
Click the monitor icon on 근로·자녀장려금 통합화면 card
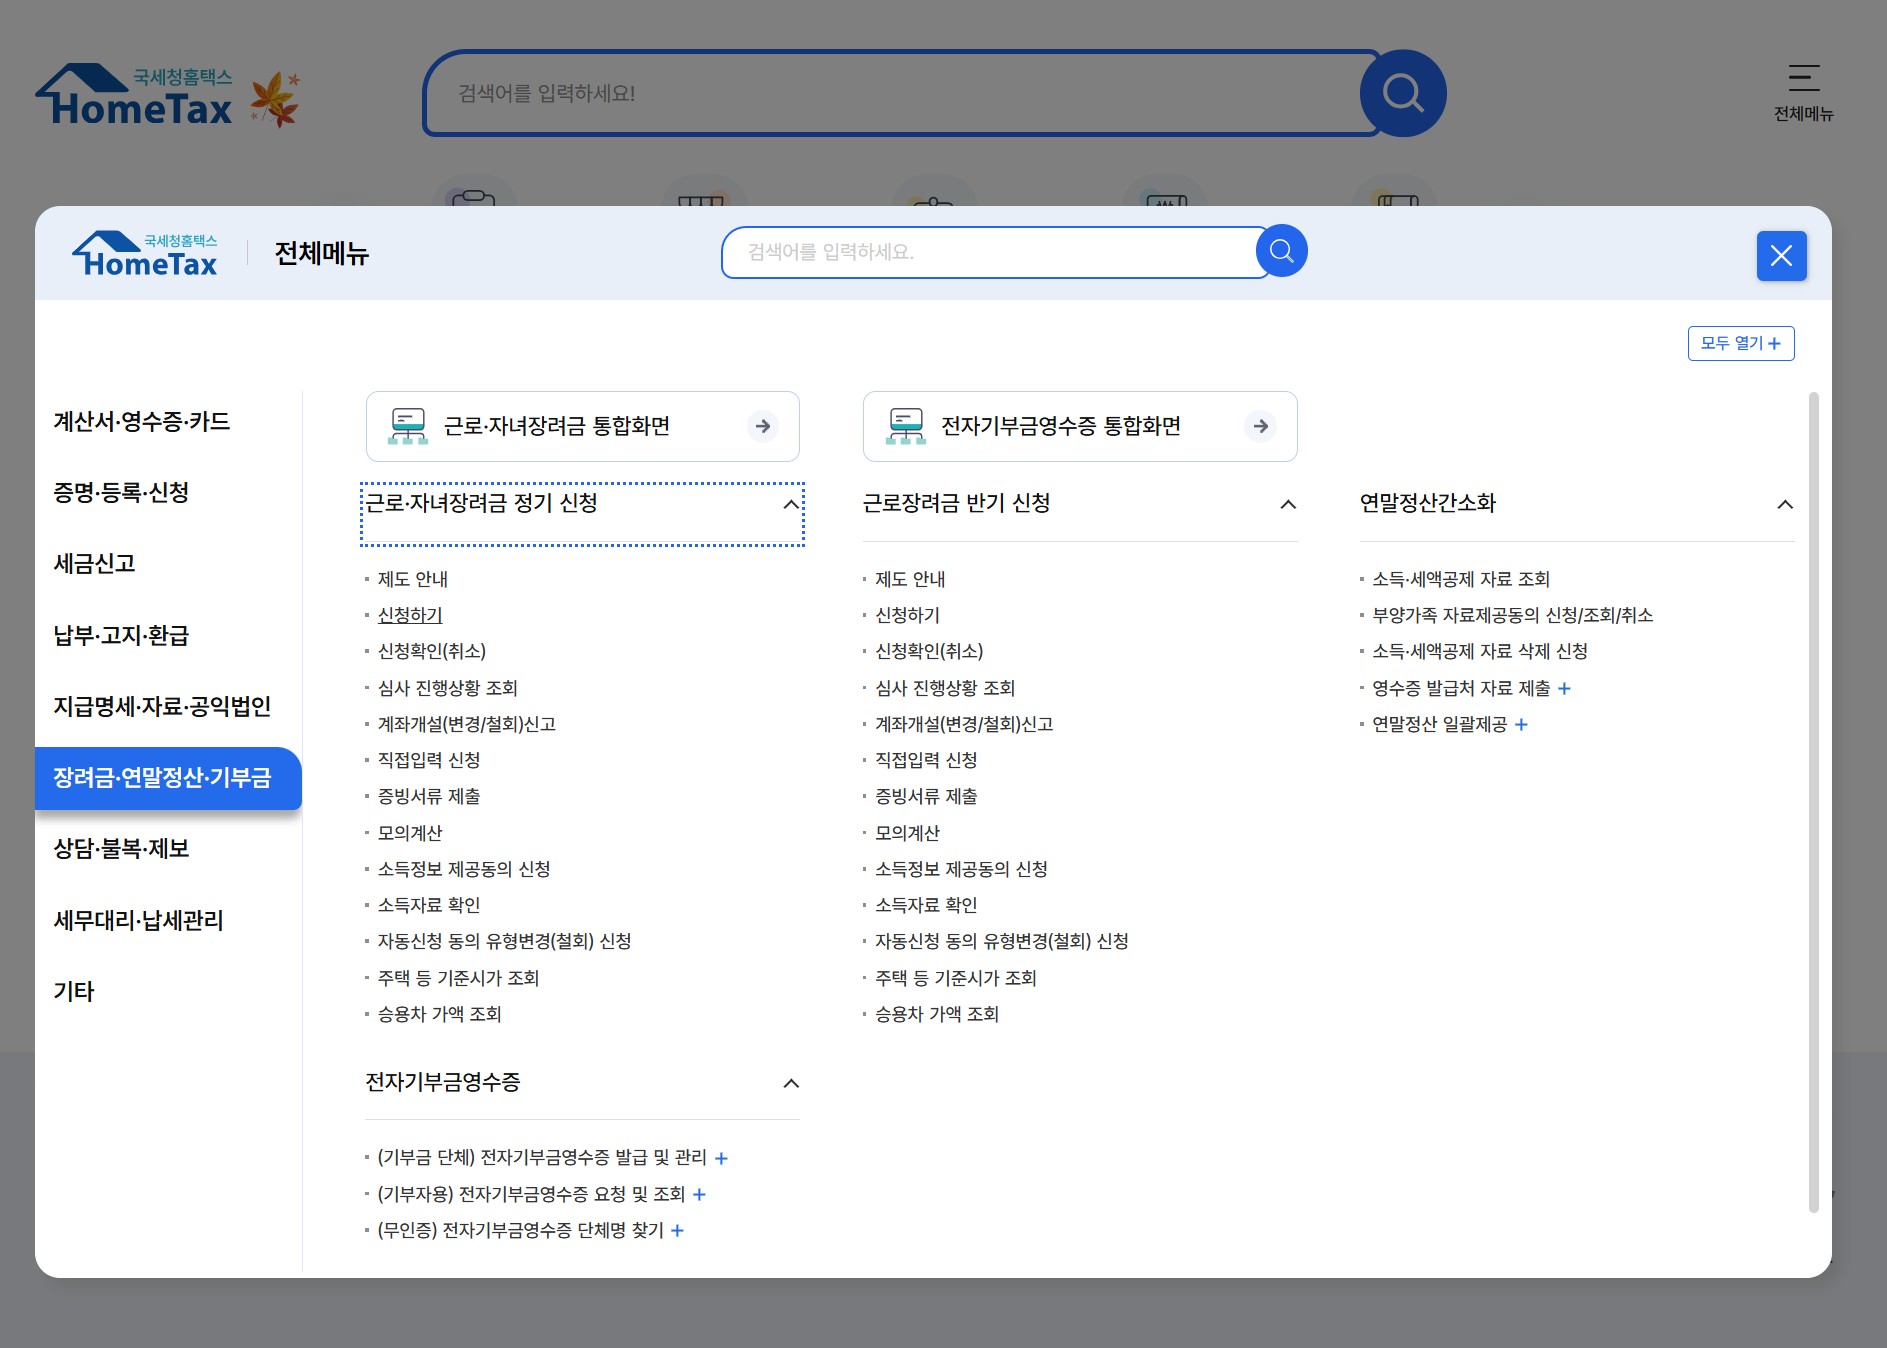[406, 425]
